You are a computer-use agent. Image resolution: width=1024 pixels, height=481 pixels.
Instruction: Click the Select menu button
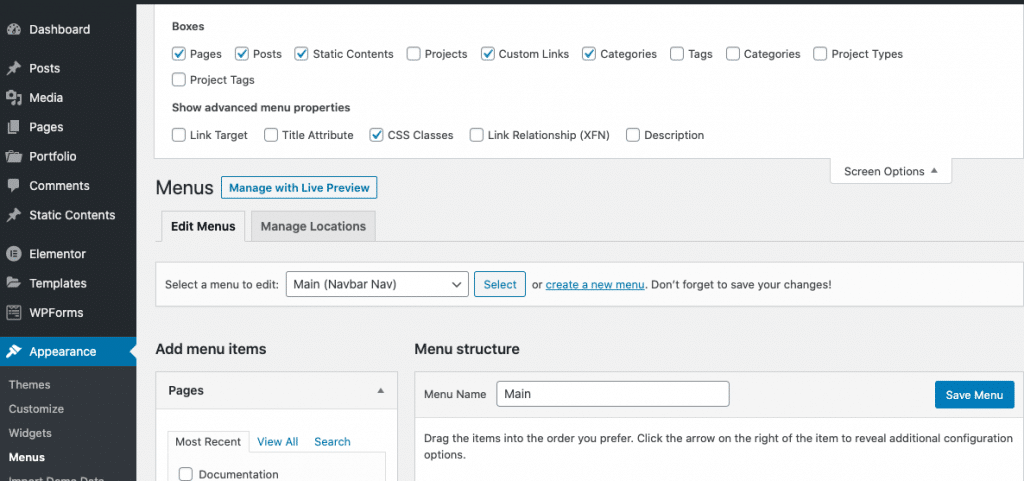[500, 284]
